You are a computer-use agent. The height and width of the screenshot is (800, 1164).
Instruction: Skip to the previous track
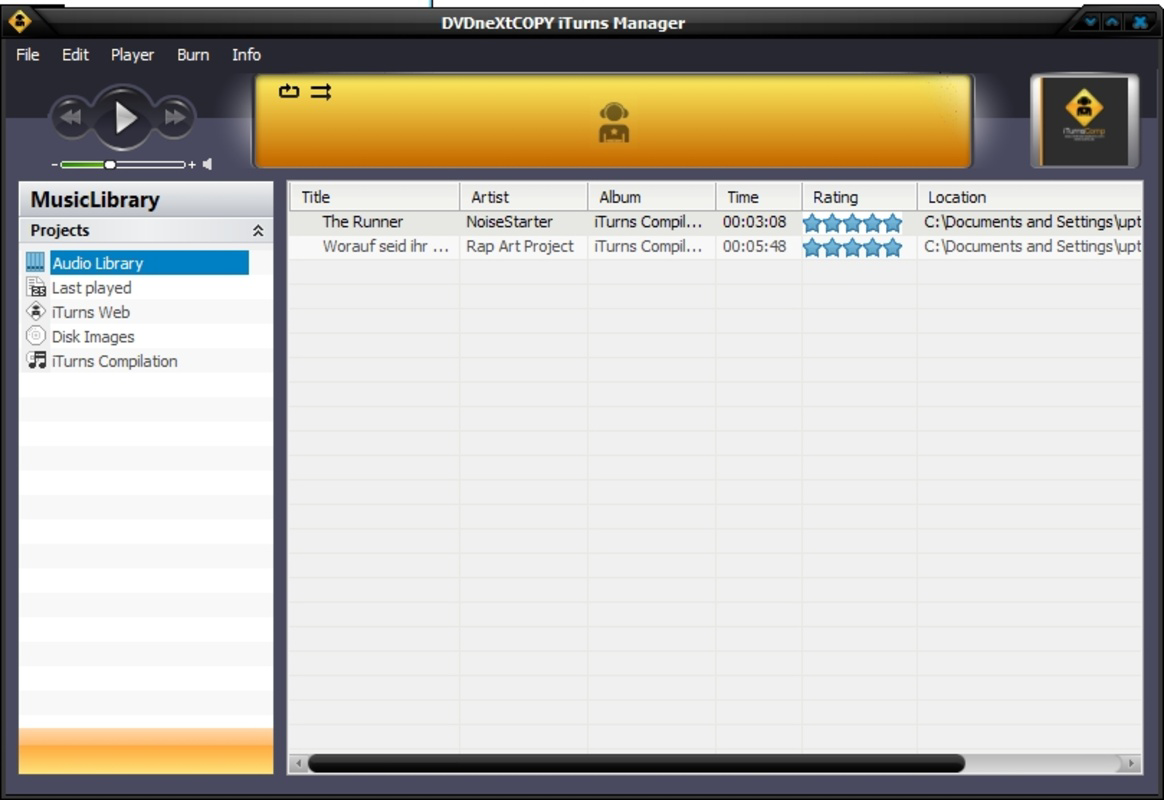pos(71,117)
